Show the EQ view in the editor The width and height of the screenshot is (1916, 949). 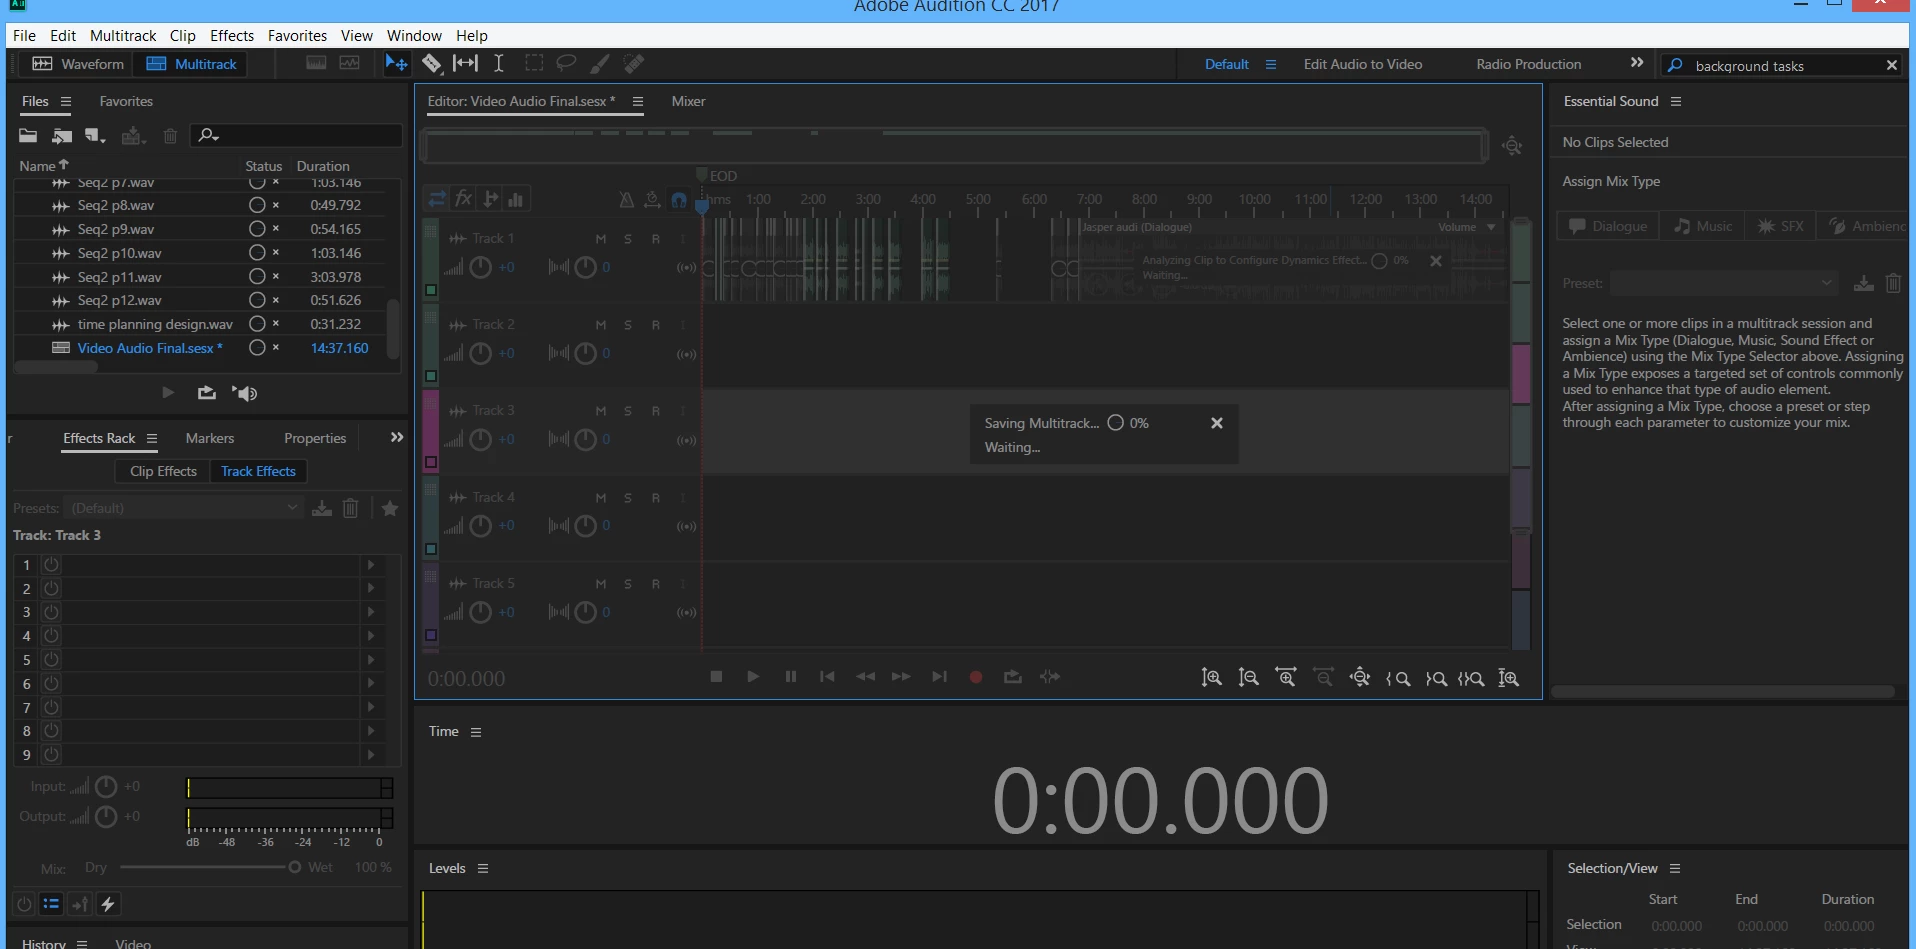click(x=516, y=199)
